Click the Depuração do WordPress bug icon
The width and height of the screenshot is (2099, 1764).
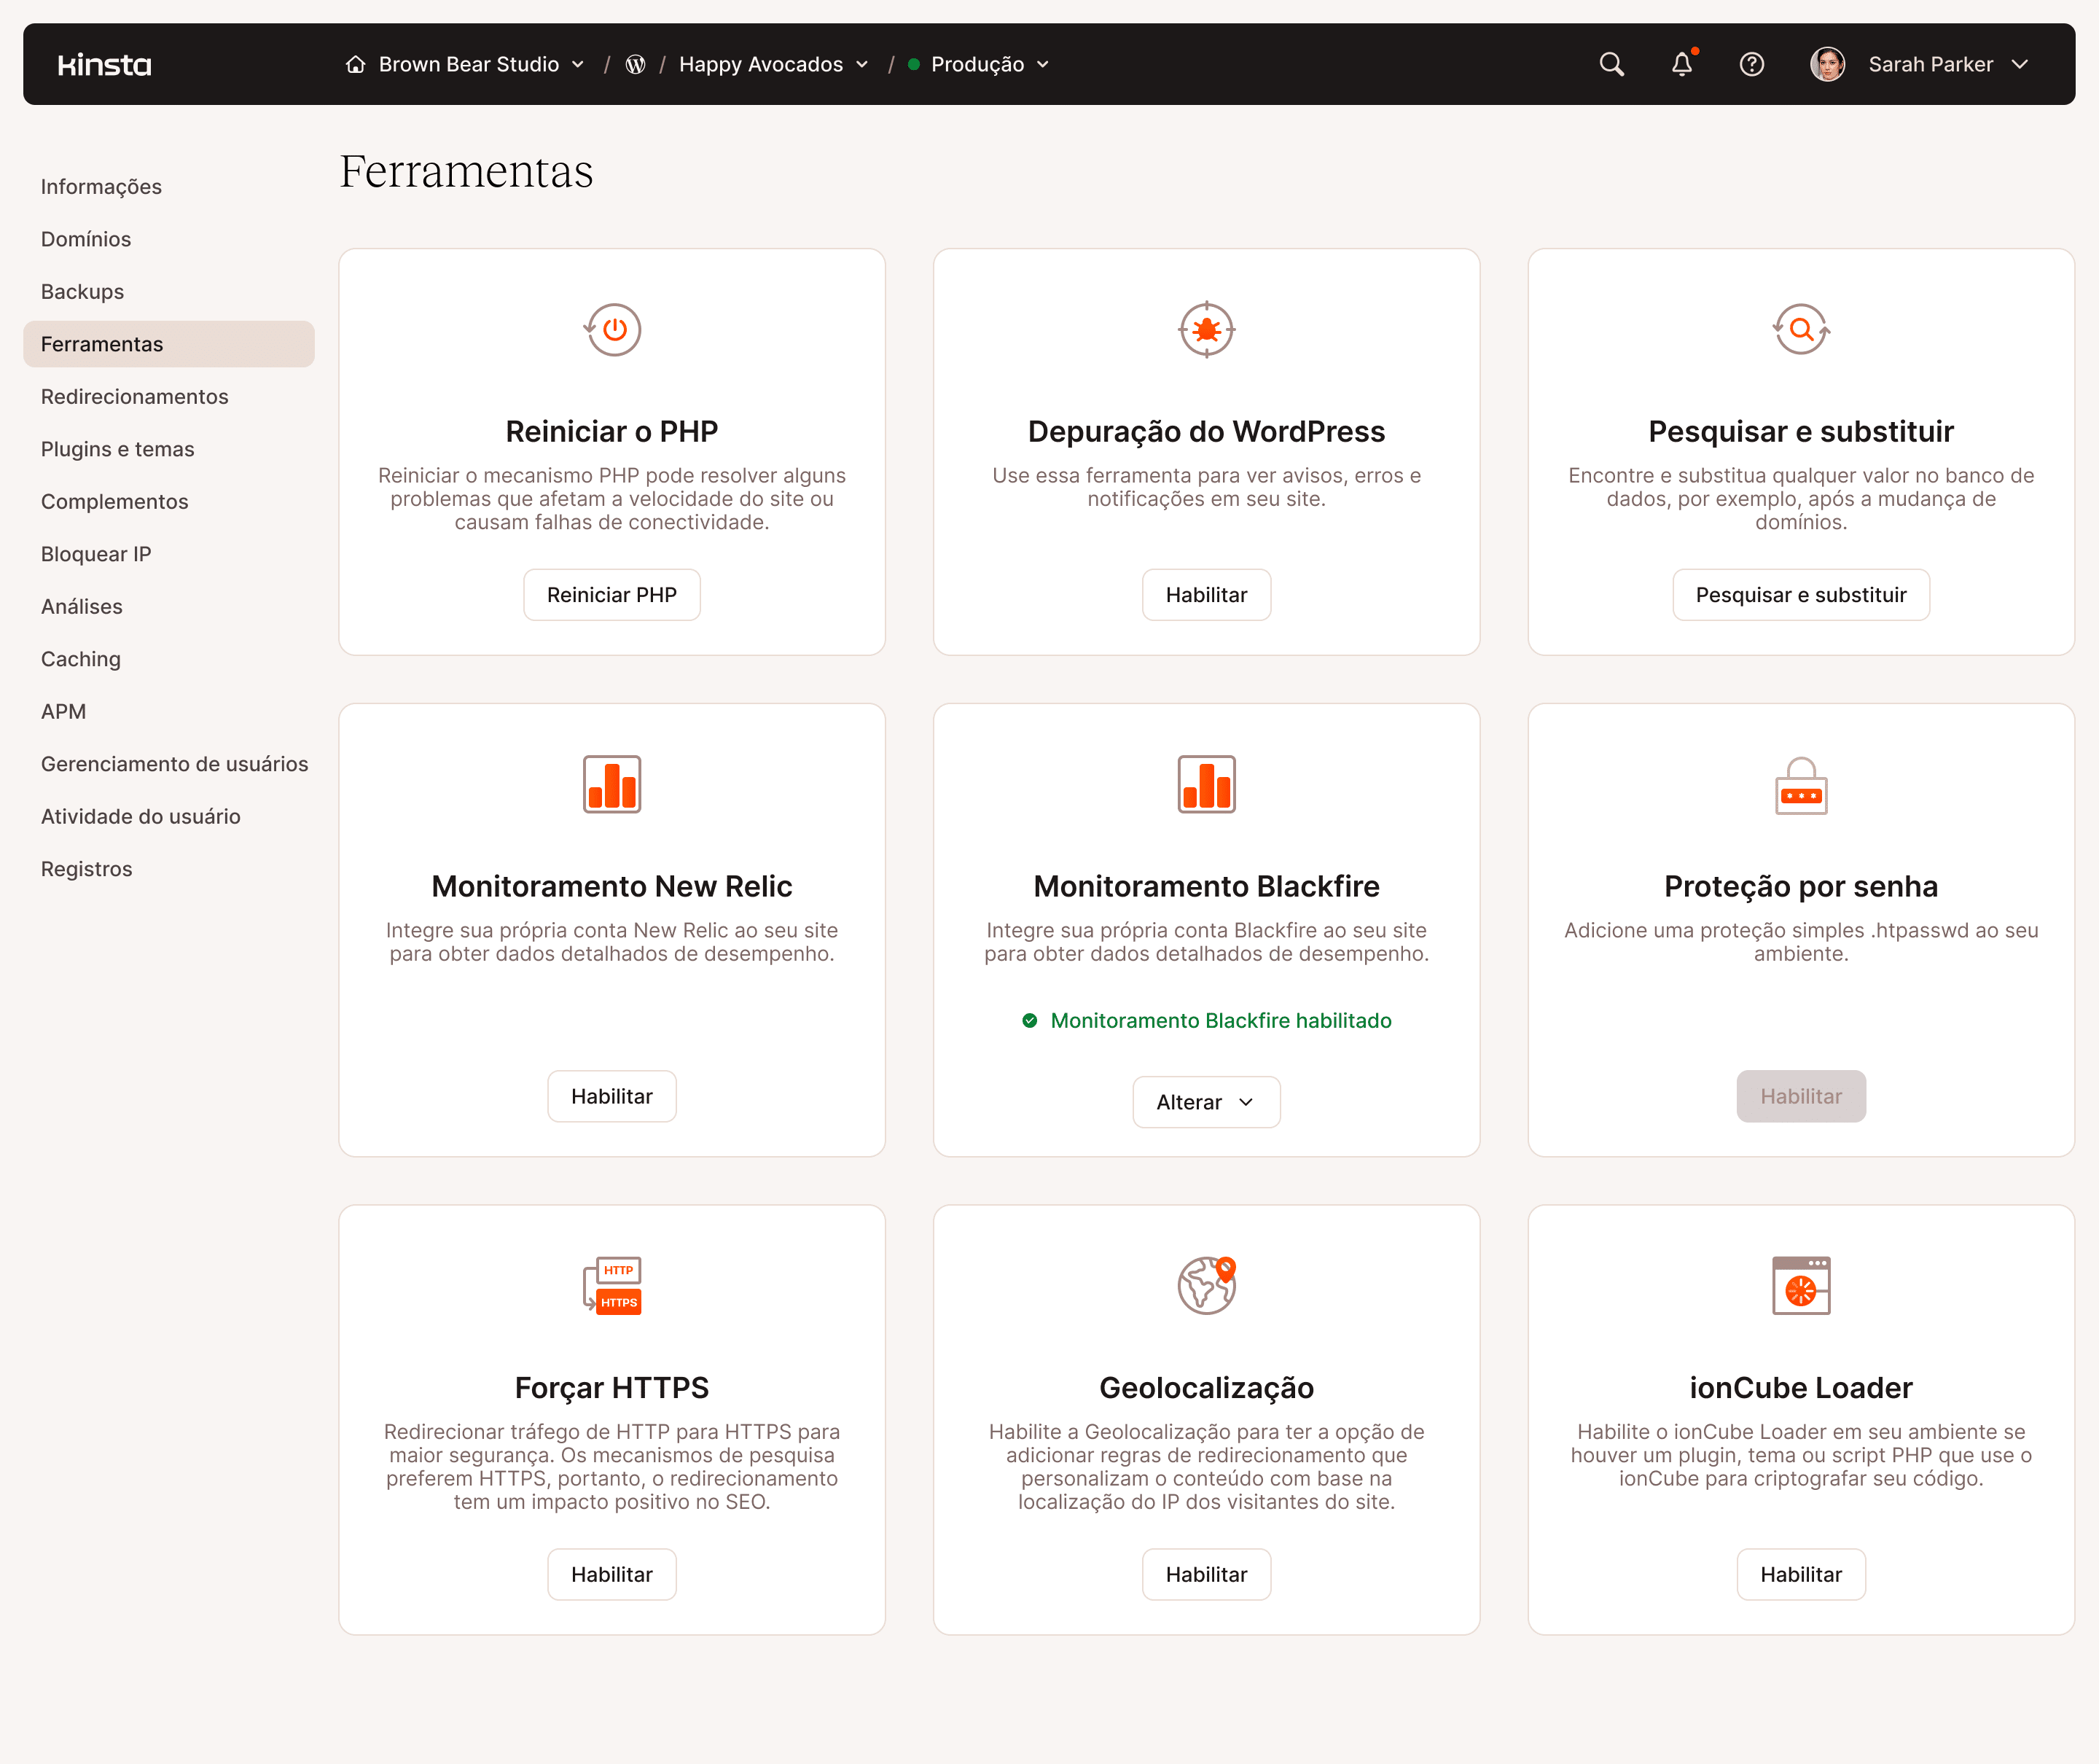point(1206,330)
